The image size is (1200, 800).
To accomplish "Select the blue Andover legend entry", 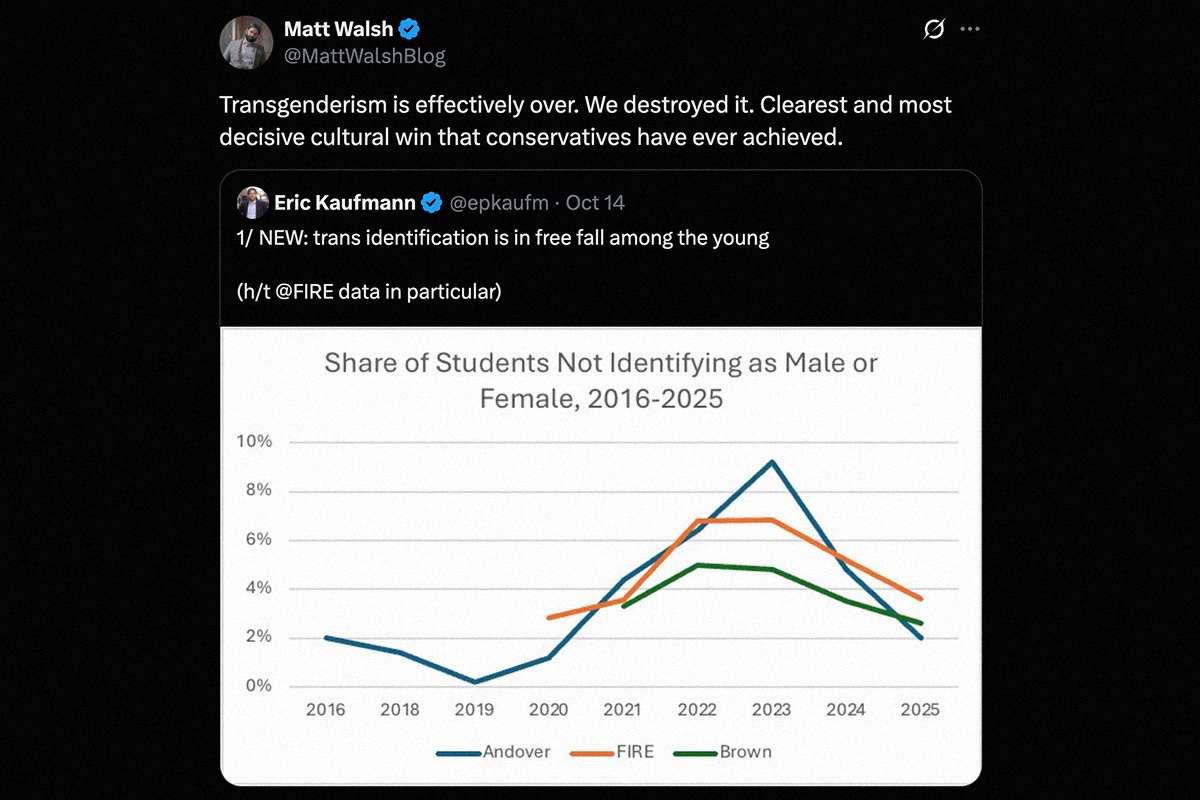I will tap(493, 751).
